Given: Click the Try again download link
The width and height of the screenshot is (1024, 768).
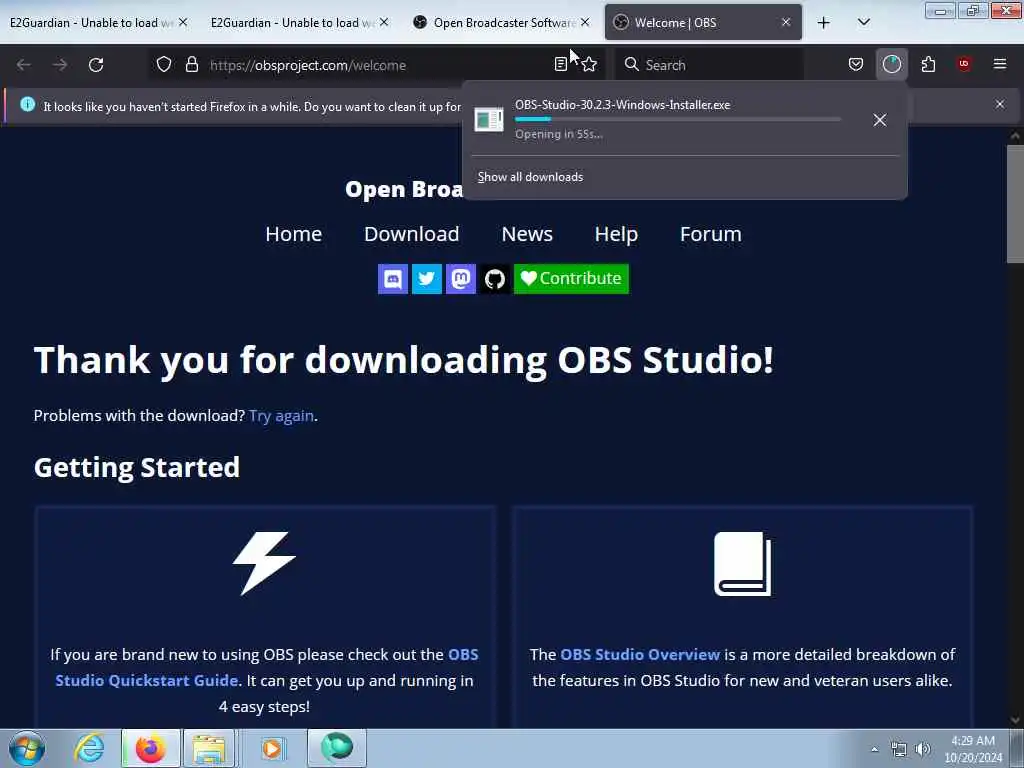Looking at the screenshot, I should 281,416.
